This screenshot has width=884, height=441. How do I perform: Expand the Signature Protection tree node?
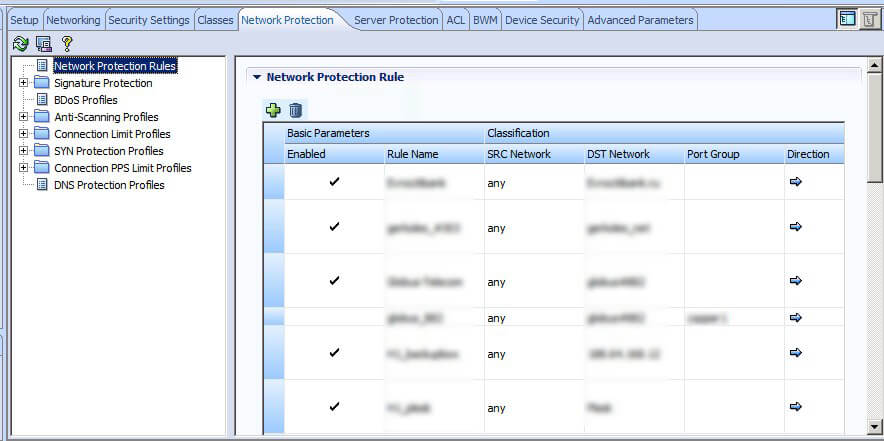click(24, 83)
